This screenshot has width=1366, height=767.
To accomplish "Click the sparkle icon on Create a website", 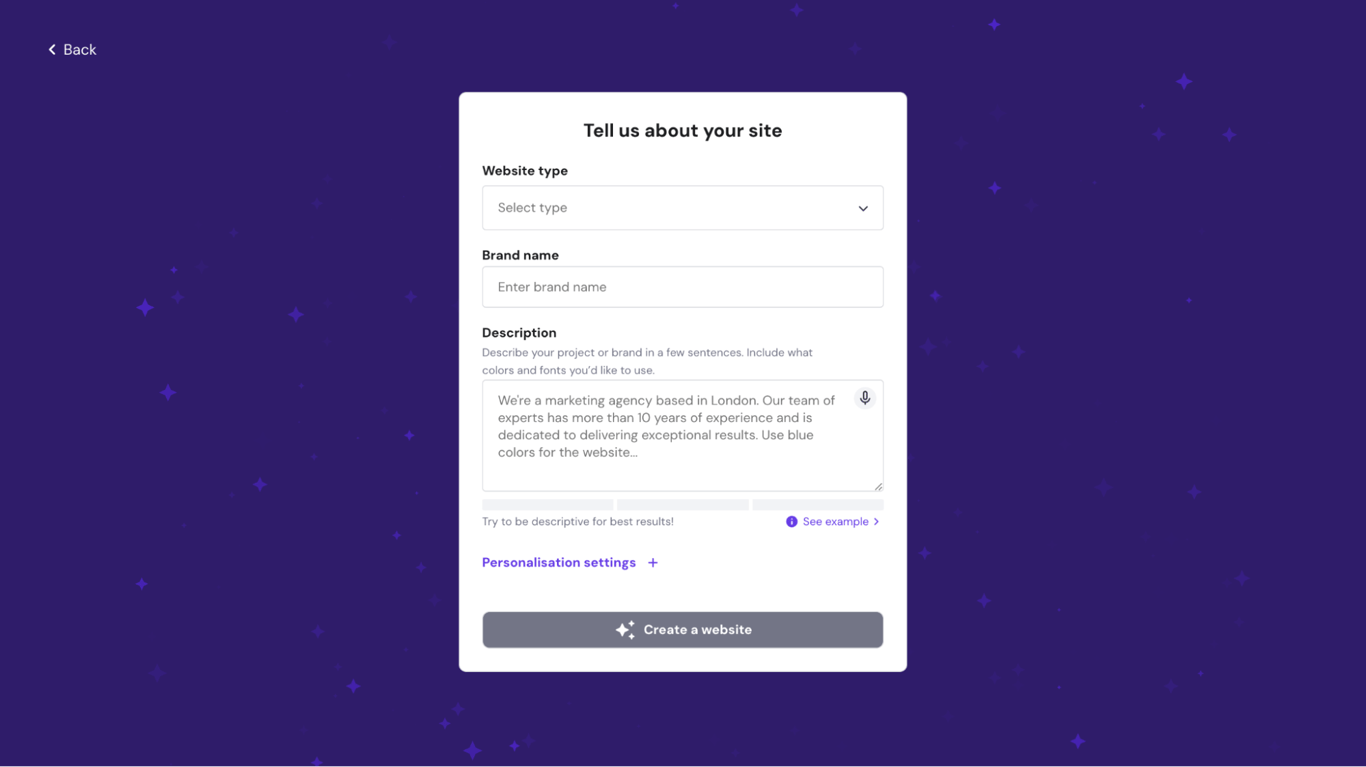I will 626,629.
